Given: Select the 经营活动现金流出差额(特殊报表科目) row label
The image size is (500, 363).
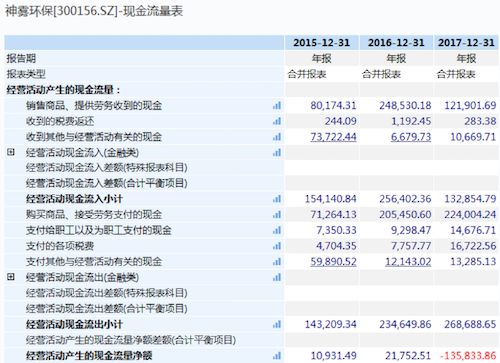Looking at the screenshot, I should (x=107, y=293).
